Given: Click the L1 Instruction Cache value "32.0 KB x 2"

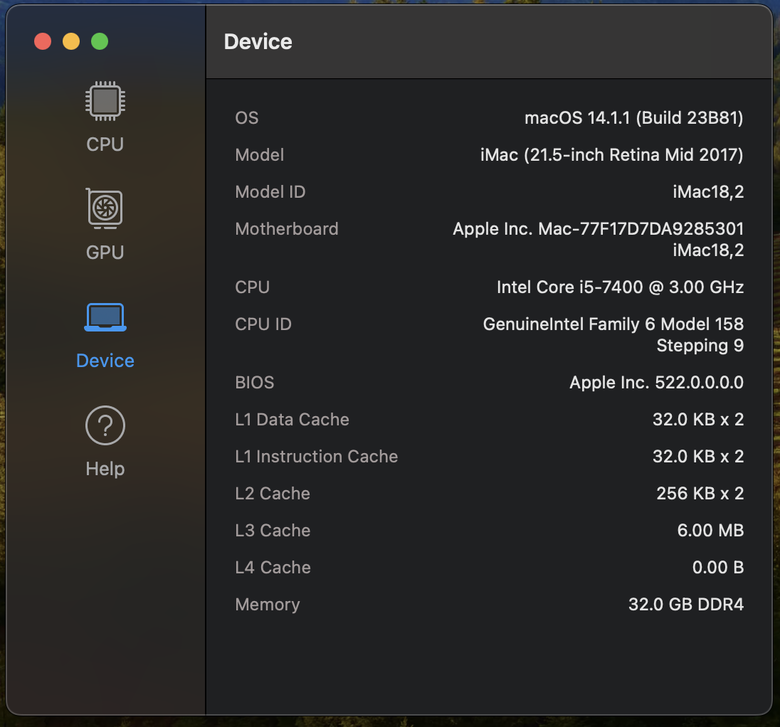Looking at the screenshot, I should coord(698,456).
